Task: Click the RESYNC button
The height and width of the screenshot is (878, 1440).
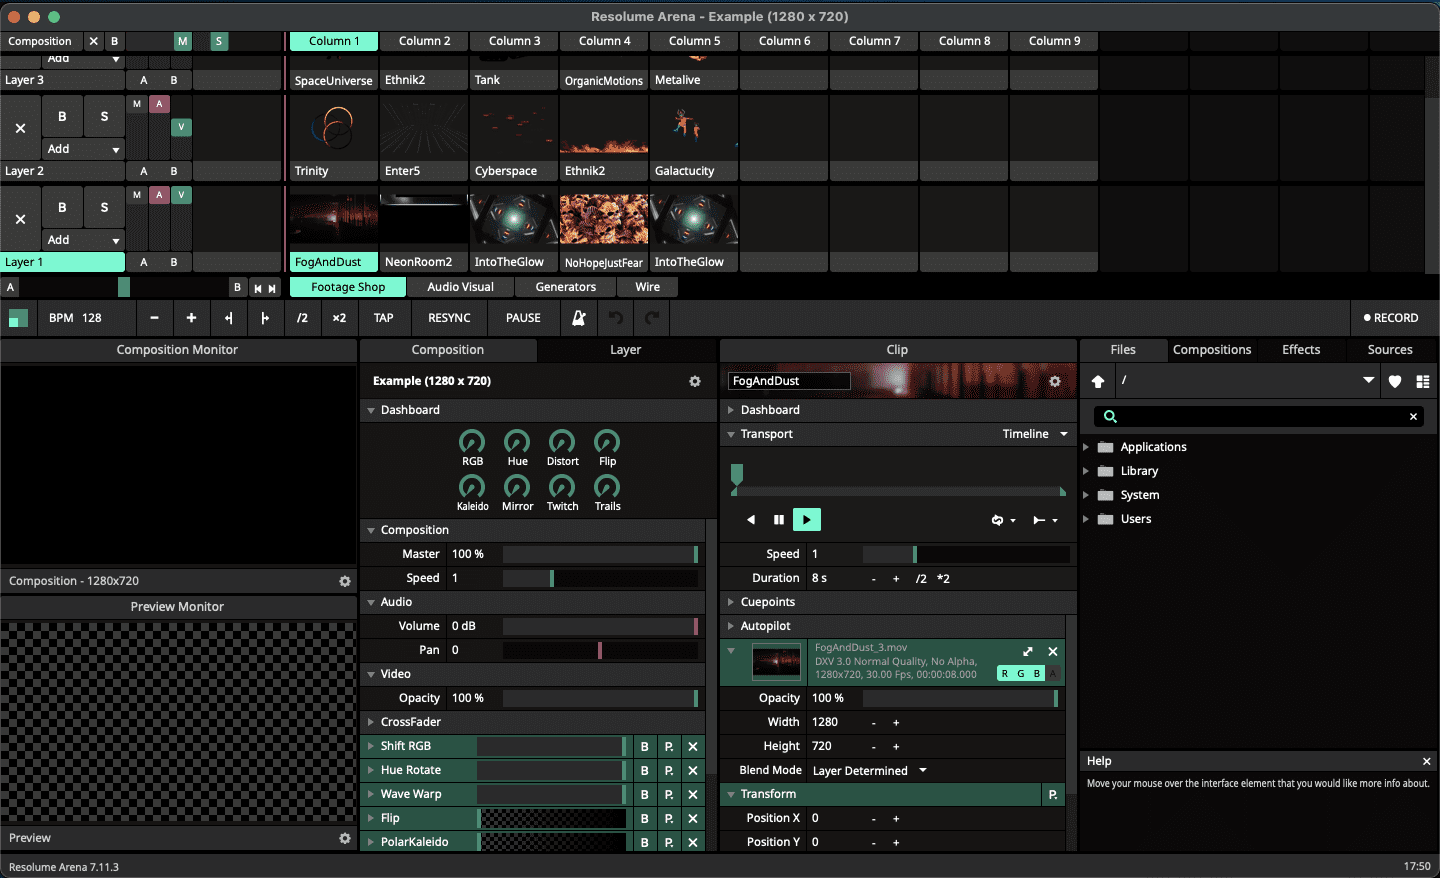Action: click(x=449, y=318)
